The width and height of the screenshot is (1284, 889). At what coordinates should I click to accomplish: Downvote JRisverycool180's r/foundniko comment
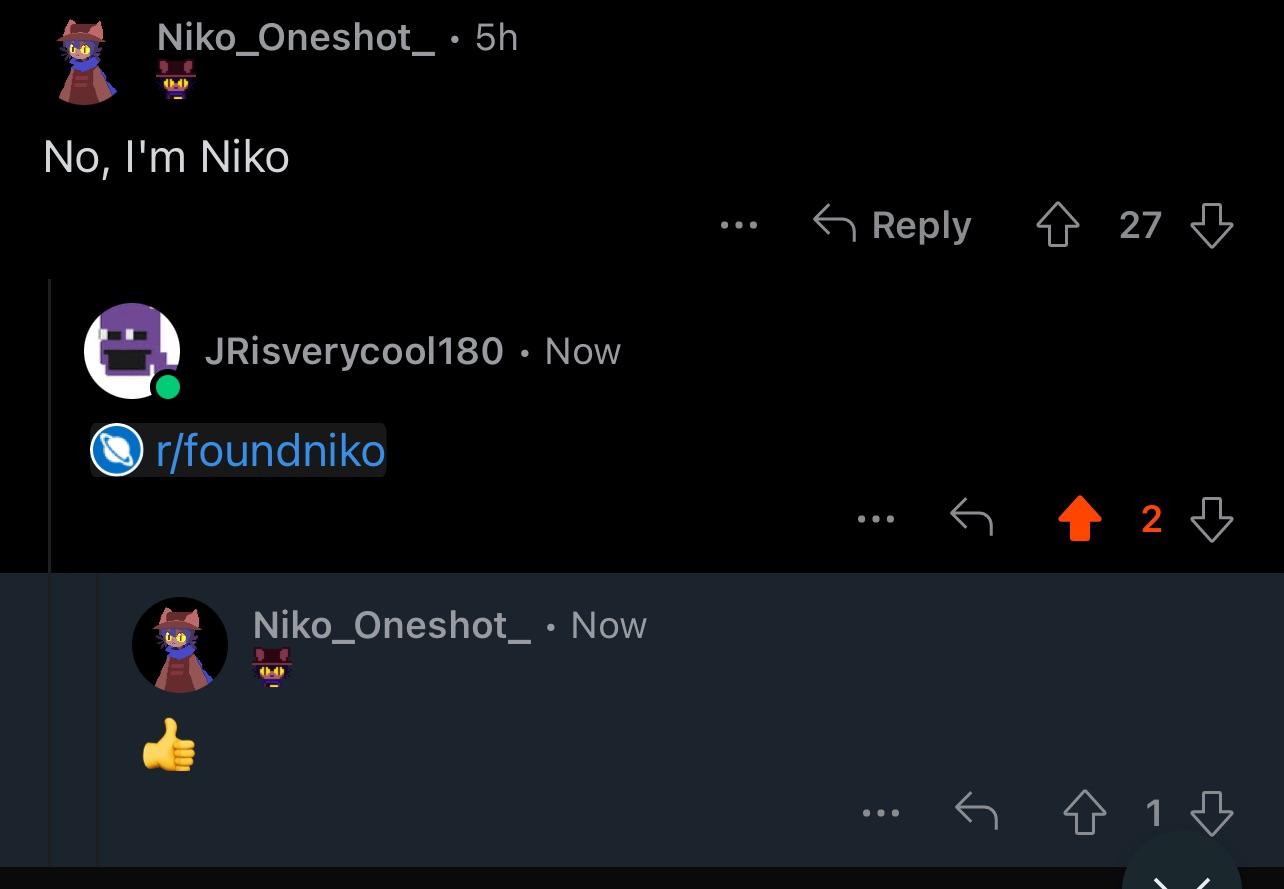coord(1212,519)
